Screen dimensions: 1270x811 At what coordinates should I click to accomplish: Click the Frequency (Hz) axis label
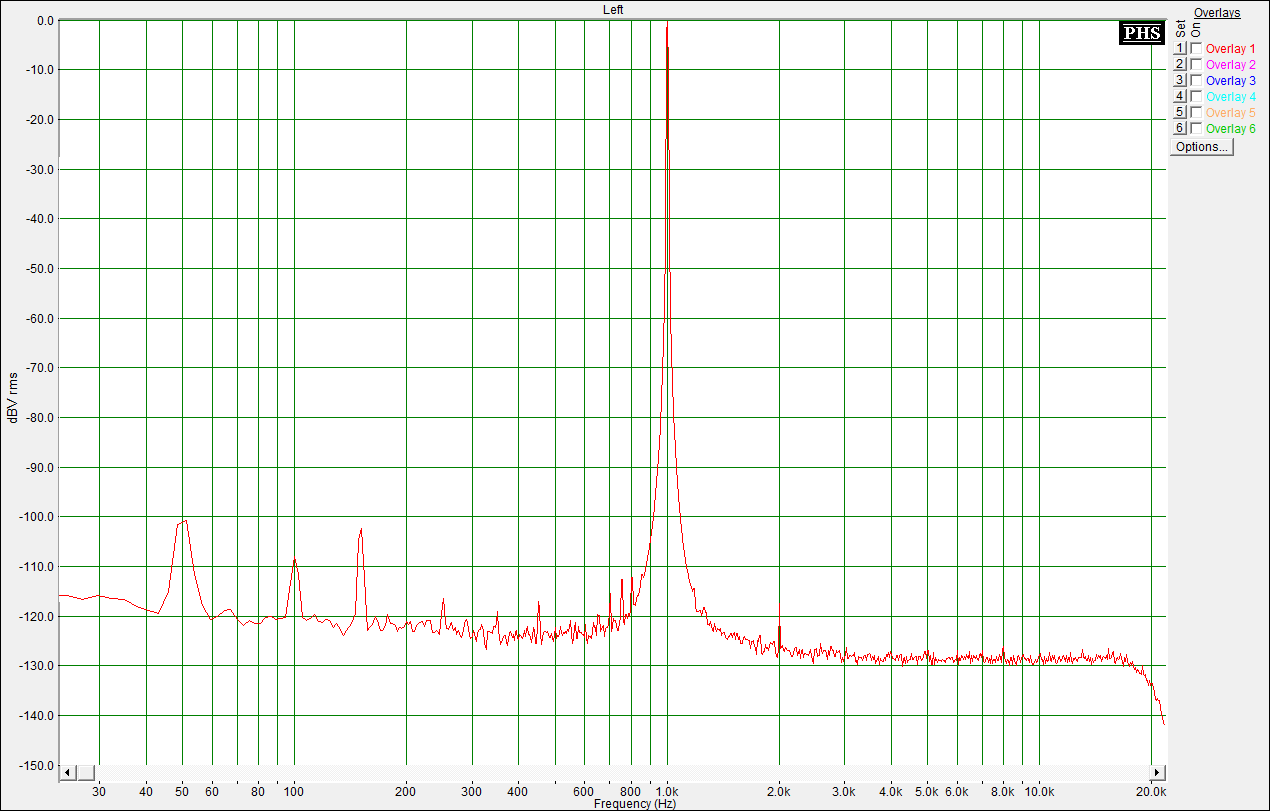click(x=634, y=804)
